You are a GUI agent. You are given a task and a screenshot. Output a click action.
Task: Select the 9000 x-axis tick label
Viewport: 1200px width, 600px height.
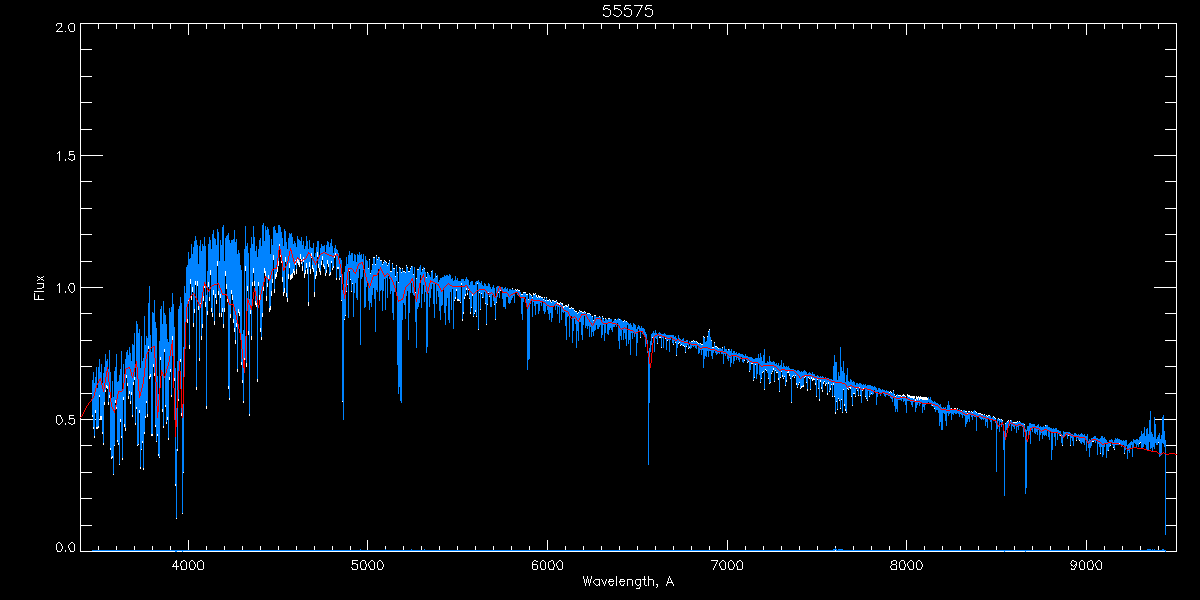pos(1087,563)
